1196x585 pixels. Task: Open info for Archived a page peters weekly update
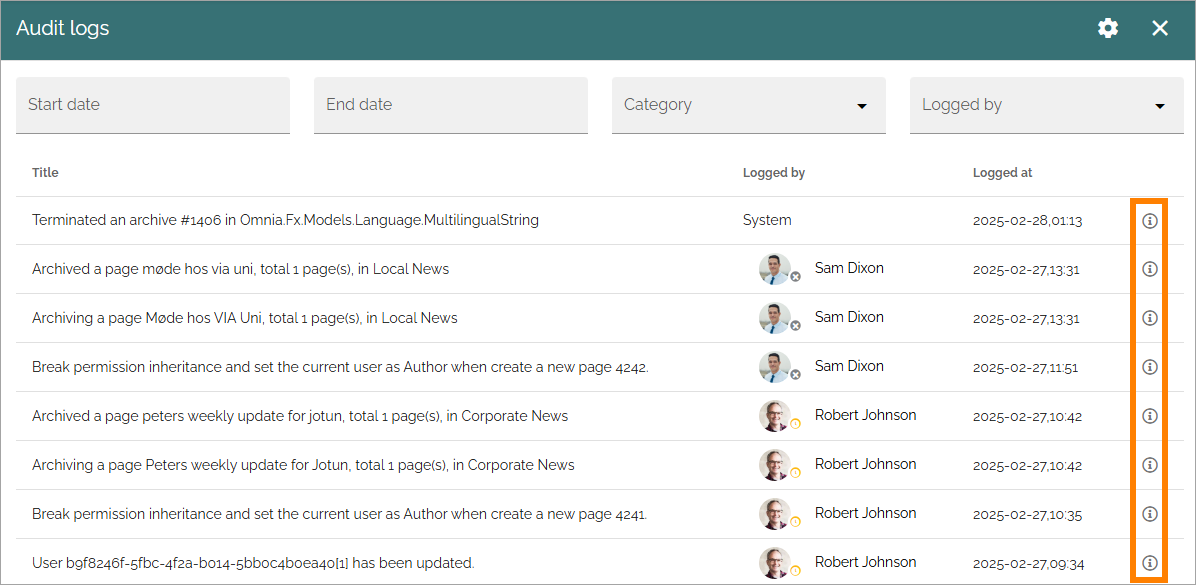point(1149,416)
